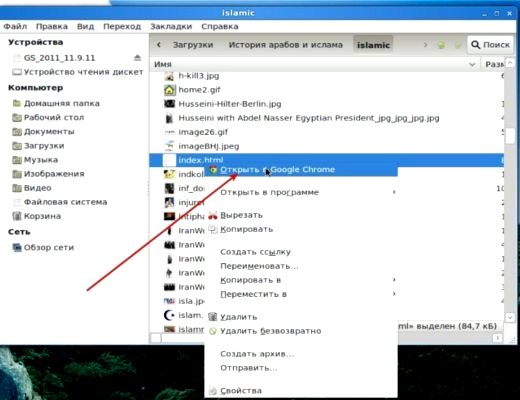
Task: Open the 'Правка' menu
Action: (52, 26)
